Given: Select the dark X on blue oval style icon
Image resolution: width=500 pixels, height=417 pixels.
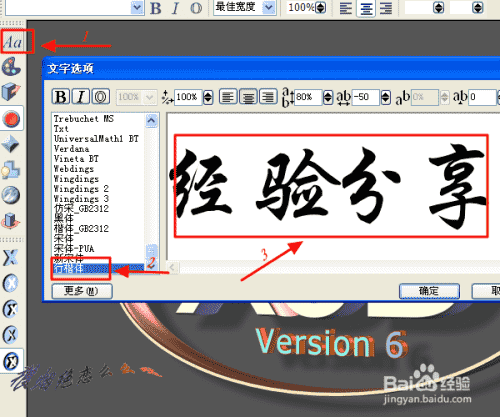Looking at the screenshot, I should (x=11, y=335).
